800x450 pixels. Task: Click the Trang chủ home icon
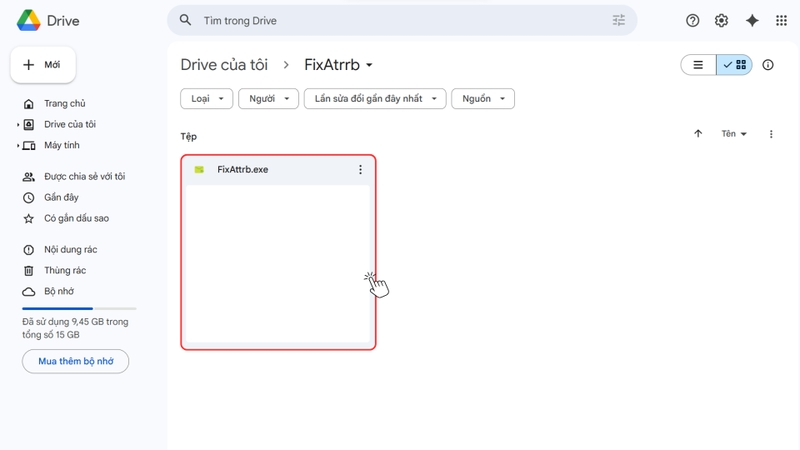point(29,104)
